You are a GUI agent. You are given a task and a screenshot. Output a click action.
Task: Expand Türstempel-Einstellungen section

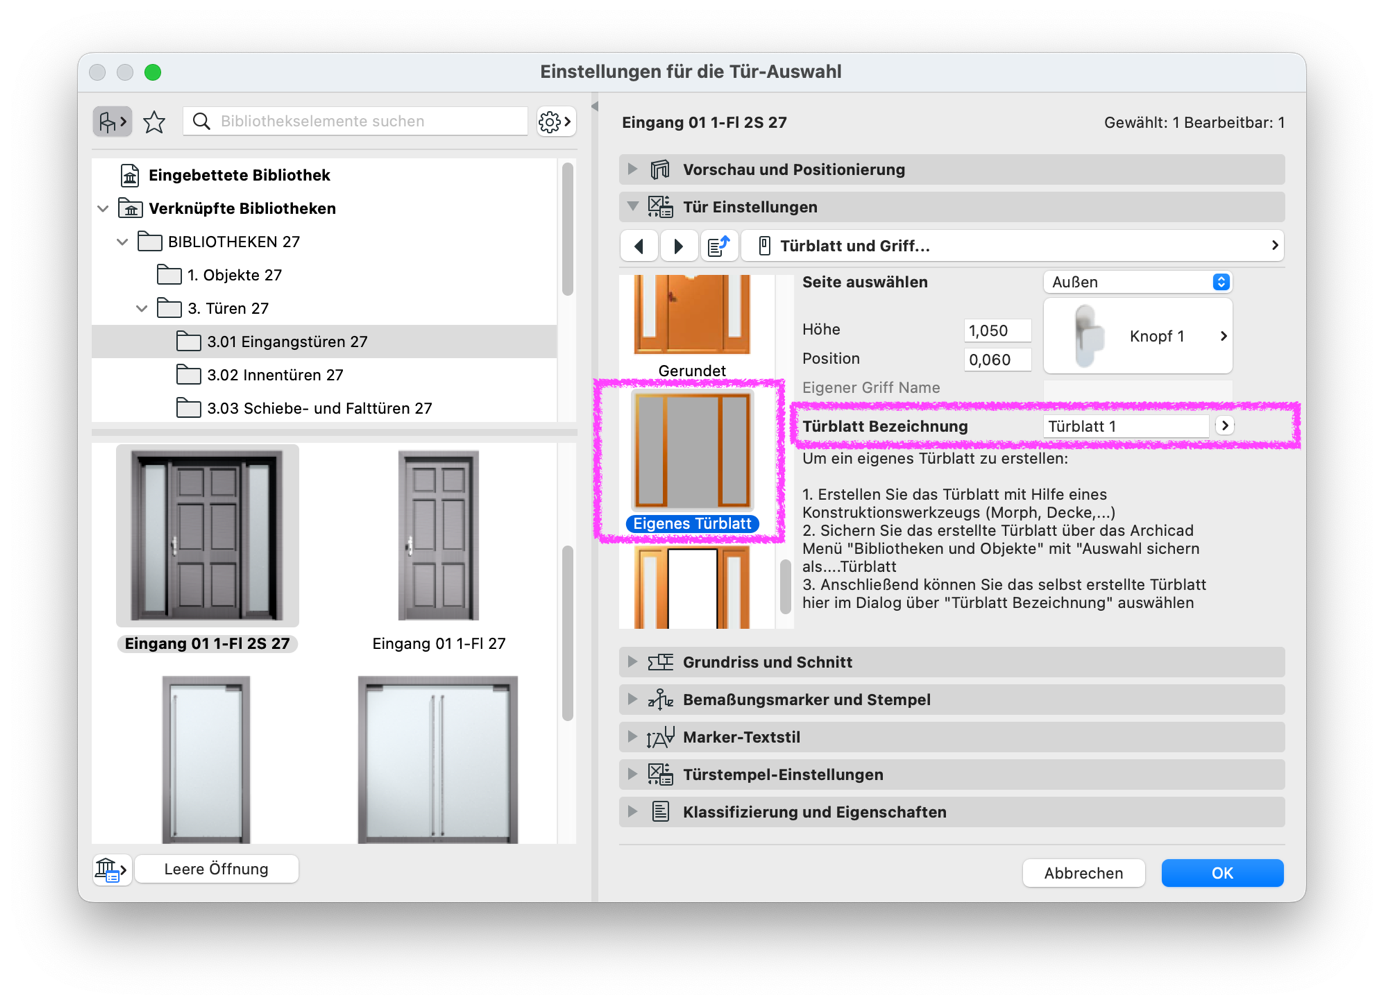coord(632,775)
